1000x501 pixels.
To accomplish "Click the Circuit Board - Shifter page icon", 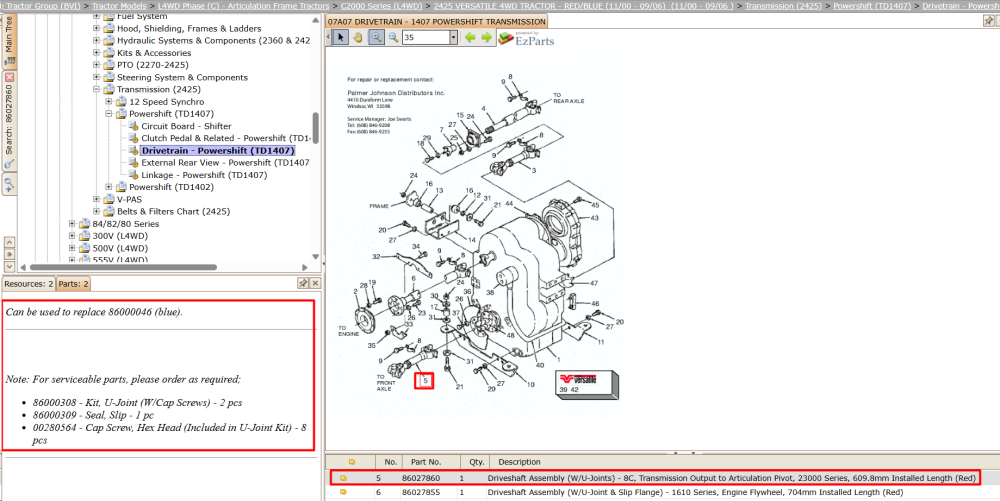I will point(133,126).
